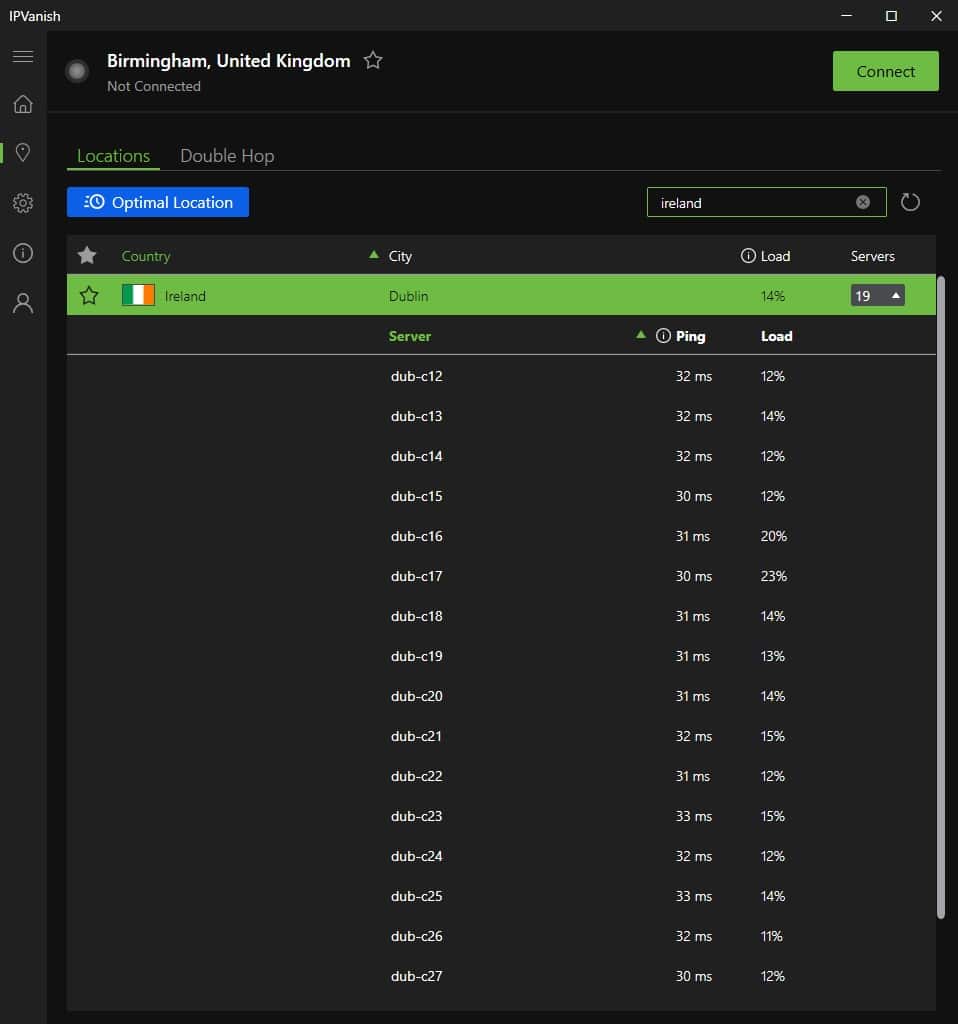The image size is (958, 1024).
Task: Select server dub-c12
Action: (x=501, y=376)
